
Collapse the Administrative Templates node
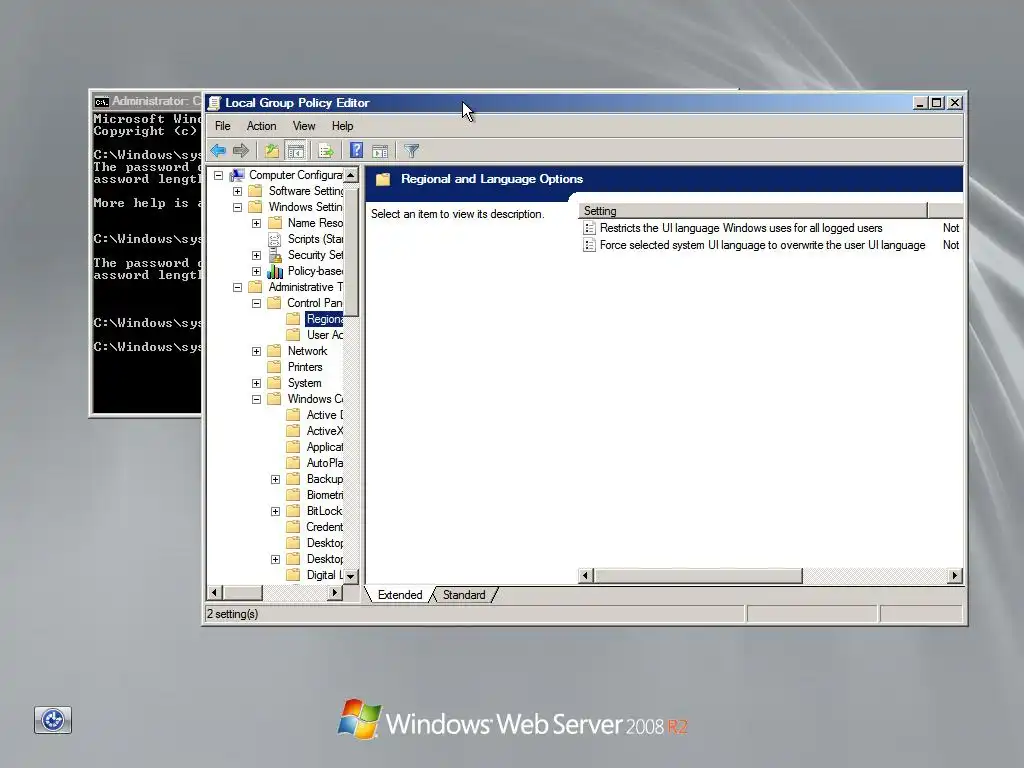point(238,287)
